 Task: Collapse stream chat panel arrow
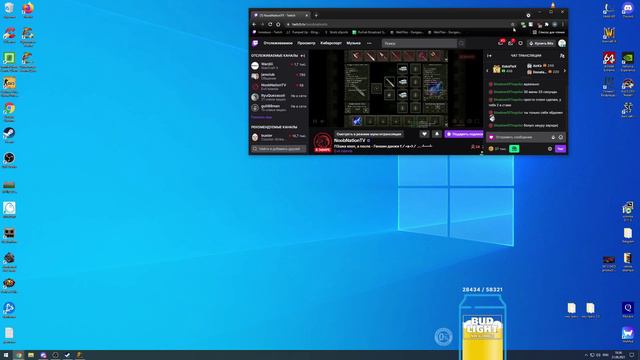point(489,56)
